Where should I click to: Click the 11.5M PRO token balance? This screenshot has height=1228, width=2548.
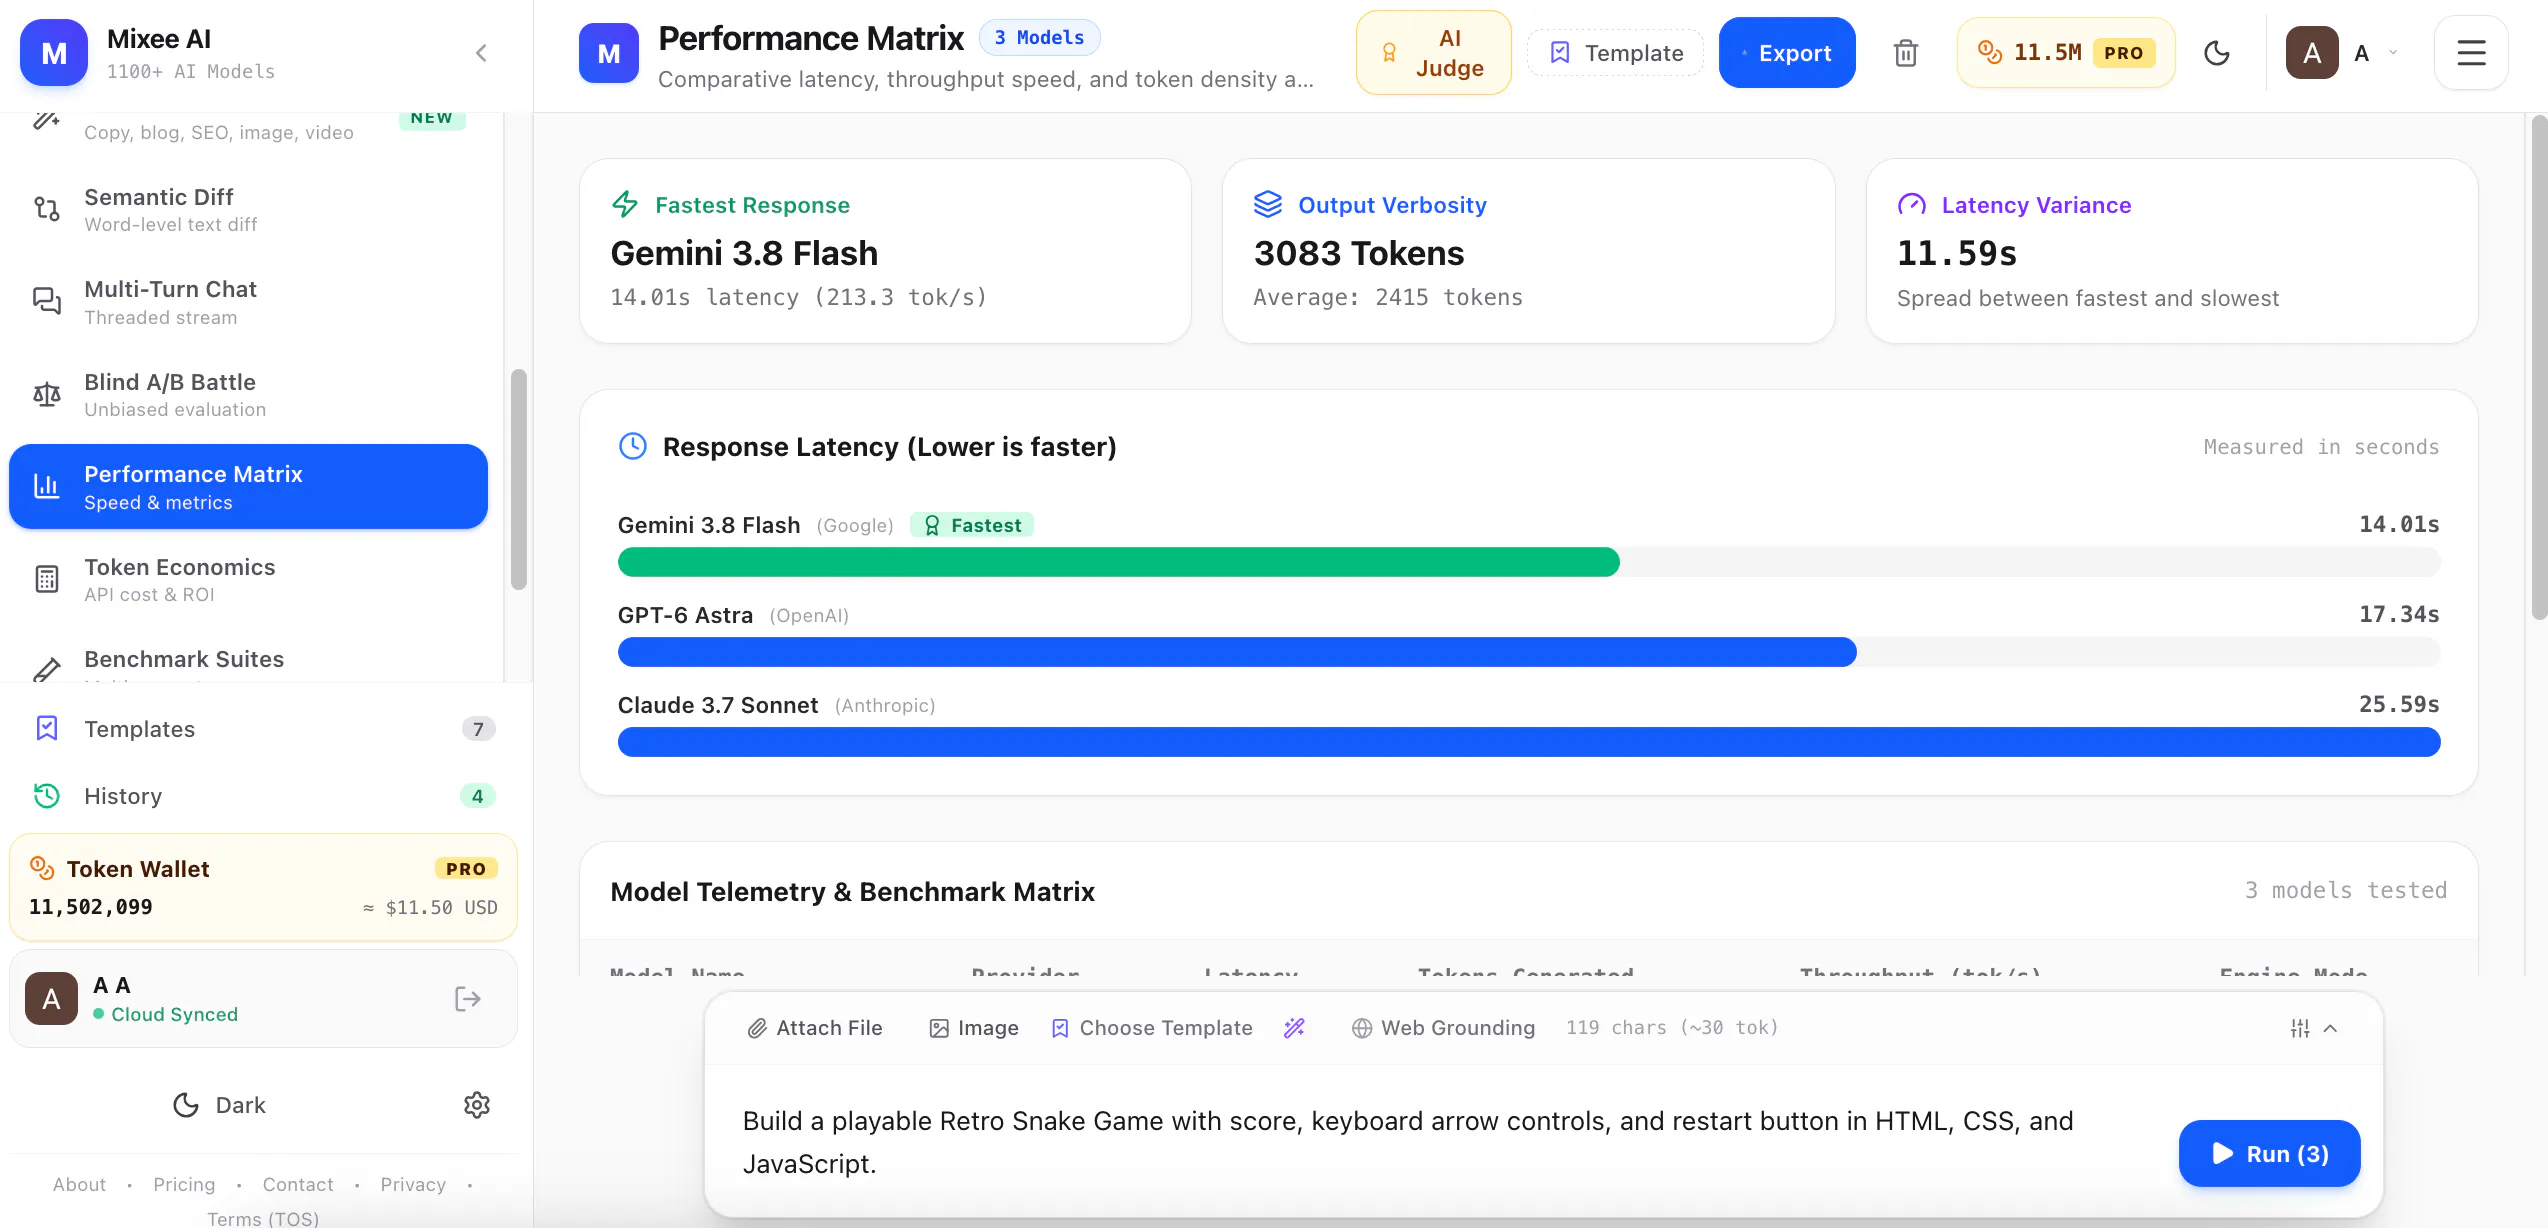[2066, 53]
